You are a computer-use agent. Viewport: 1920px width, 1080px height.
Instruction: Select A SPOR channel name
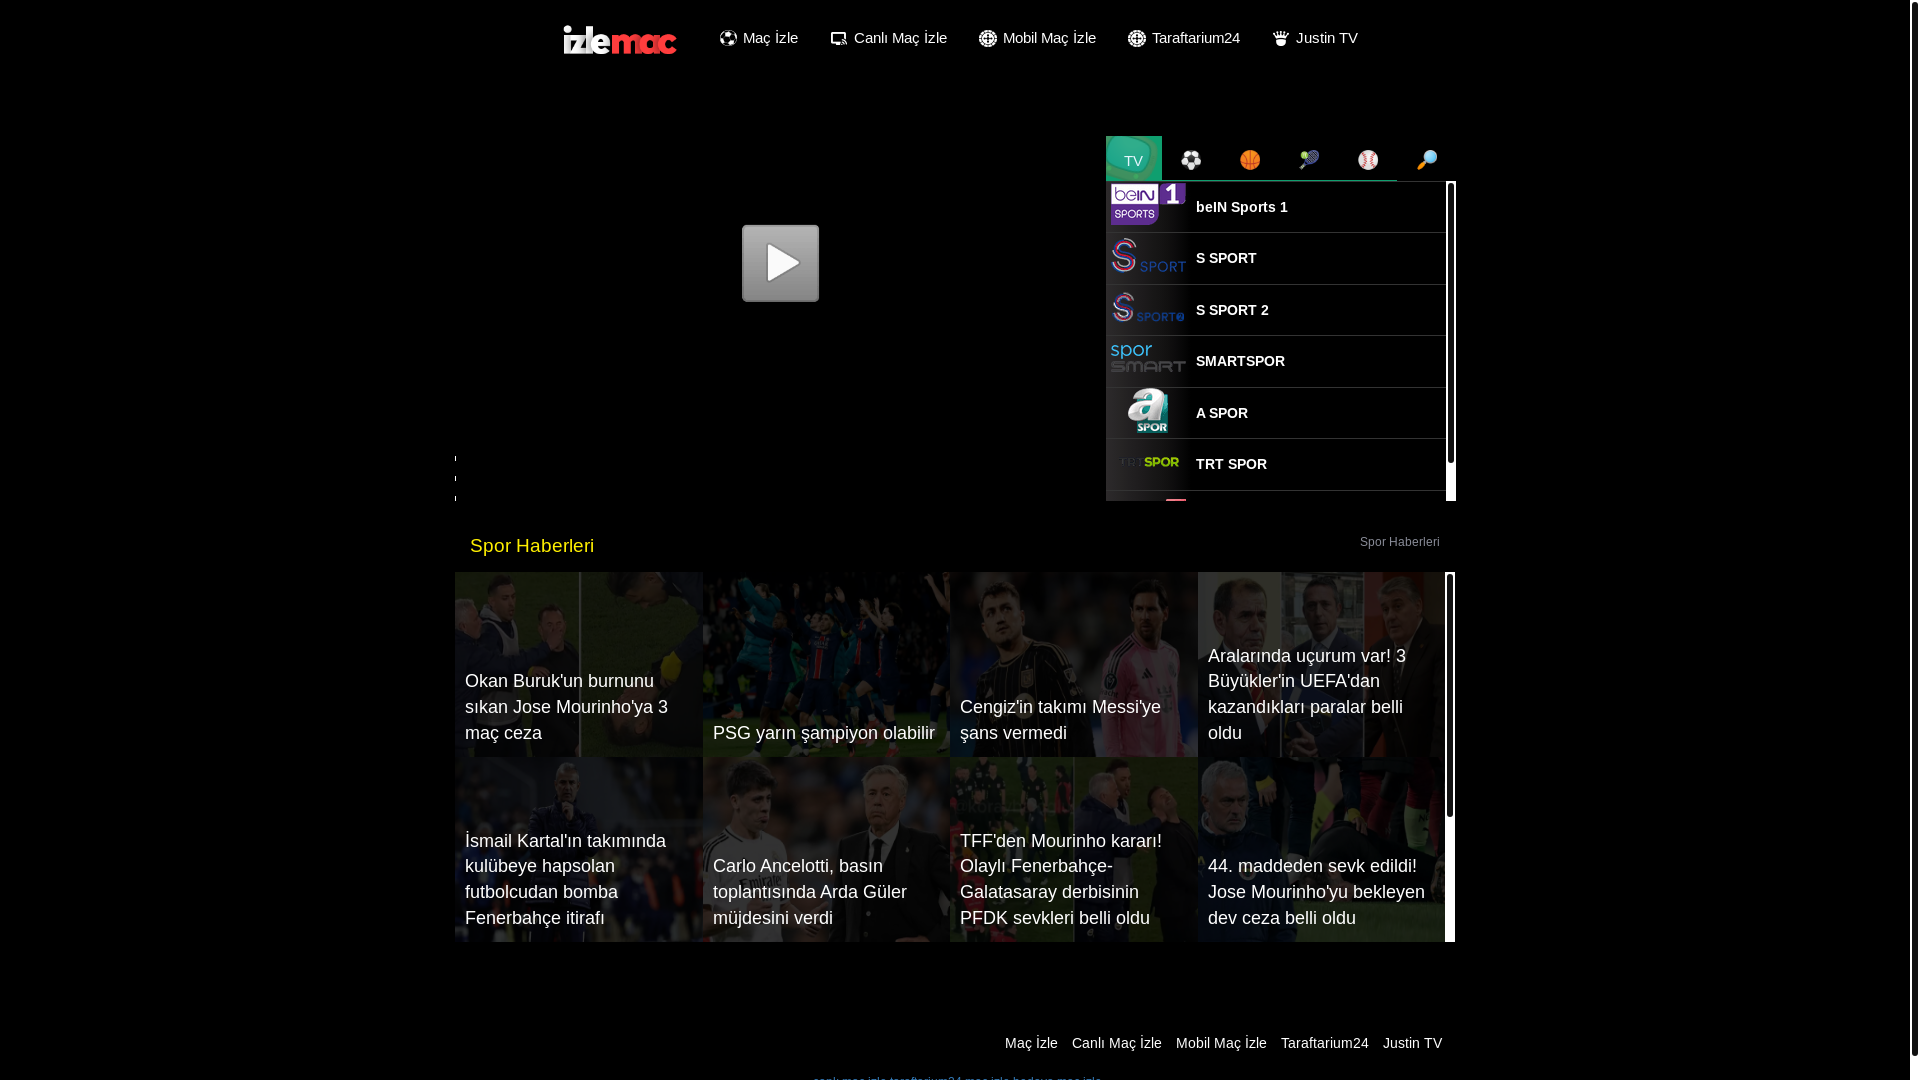coord(1221,413)
